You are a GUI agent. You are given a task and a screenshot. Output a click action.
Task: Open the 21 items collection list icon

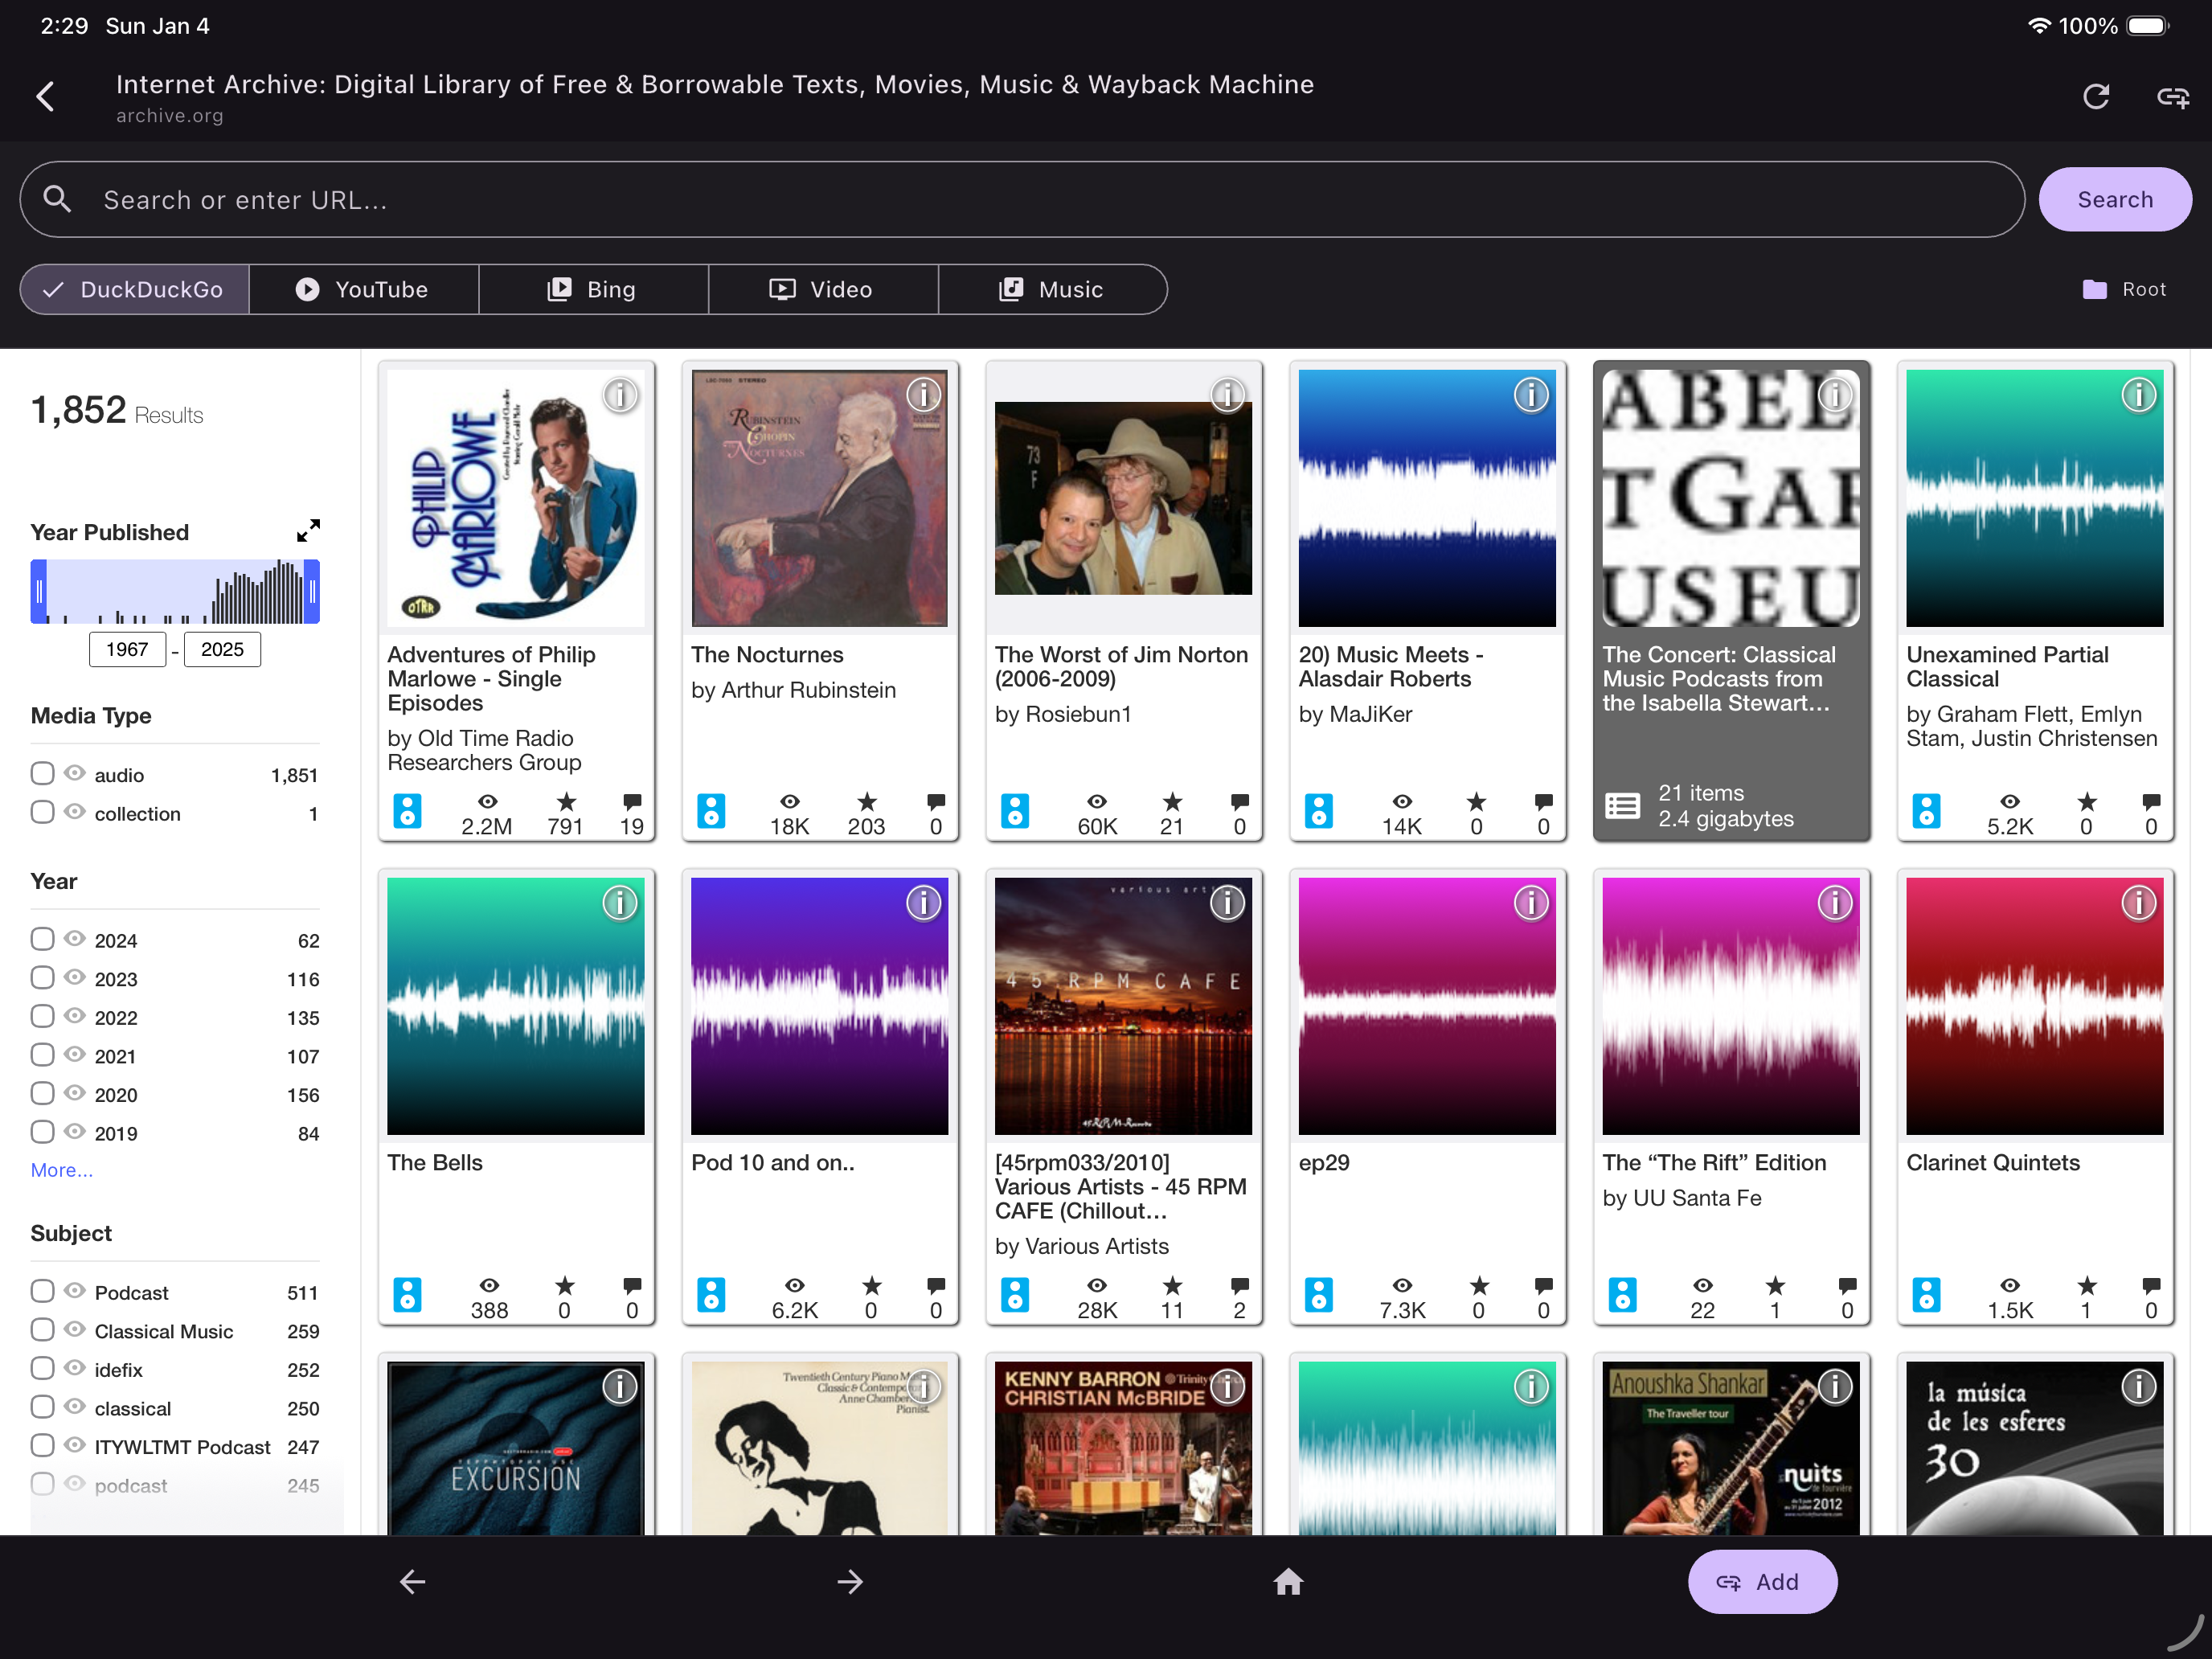tap(1622, 805)
